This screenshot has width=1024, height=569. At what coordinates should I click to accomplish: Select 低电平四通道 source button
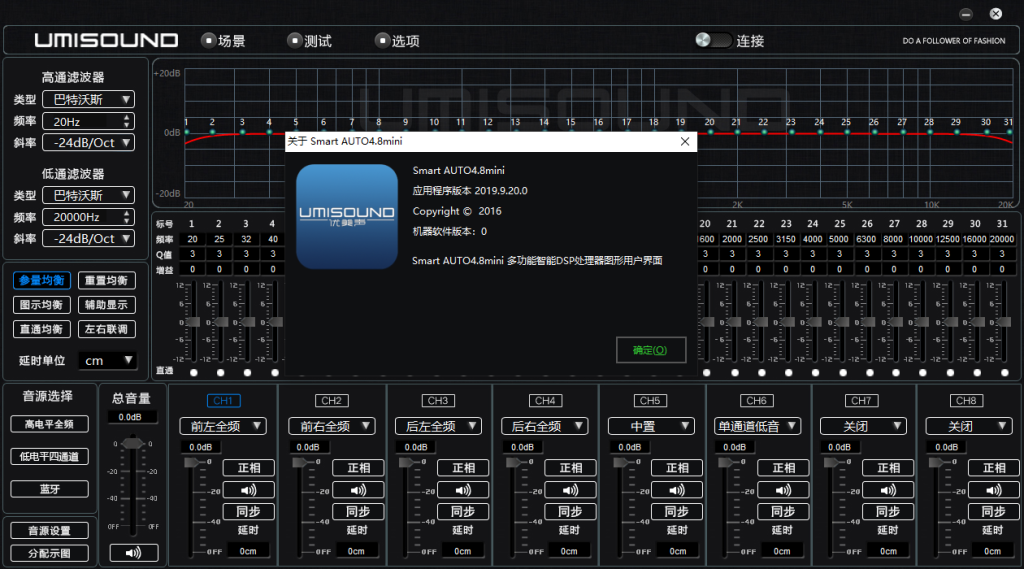pyautogui.click(x=50, y=457)
